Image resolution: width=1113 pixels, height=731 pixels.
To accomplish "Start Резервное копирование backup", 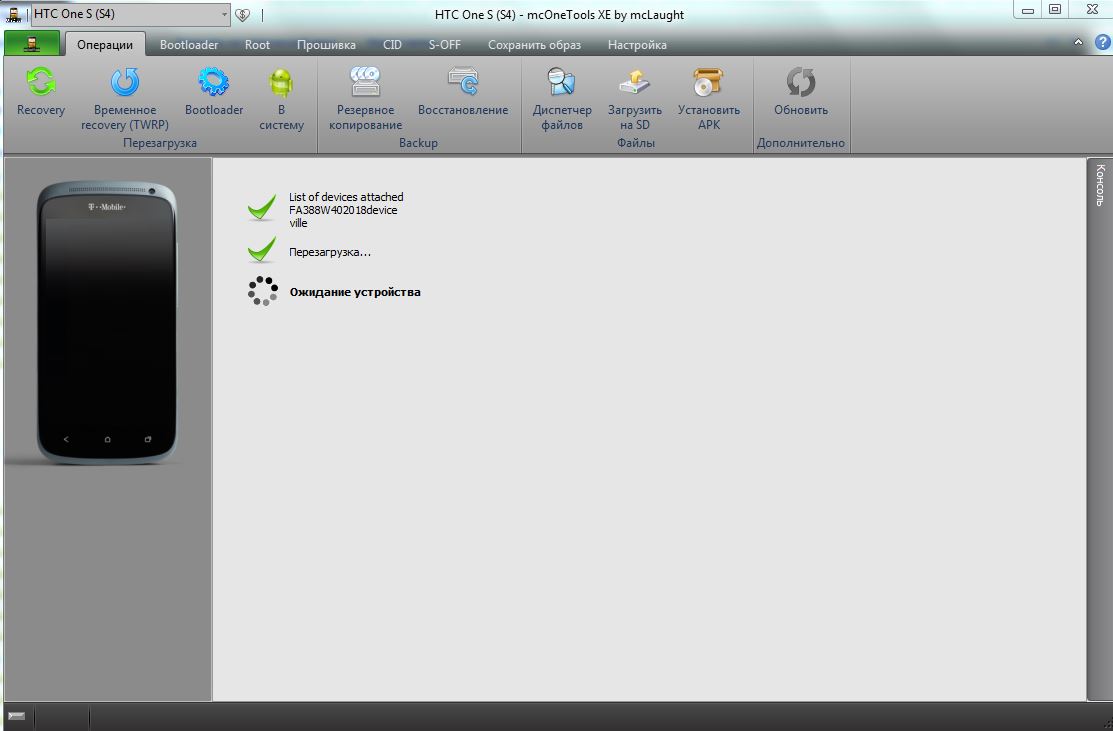I will point(365,97).
